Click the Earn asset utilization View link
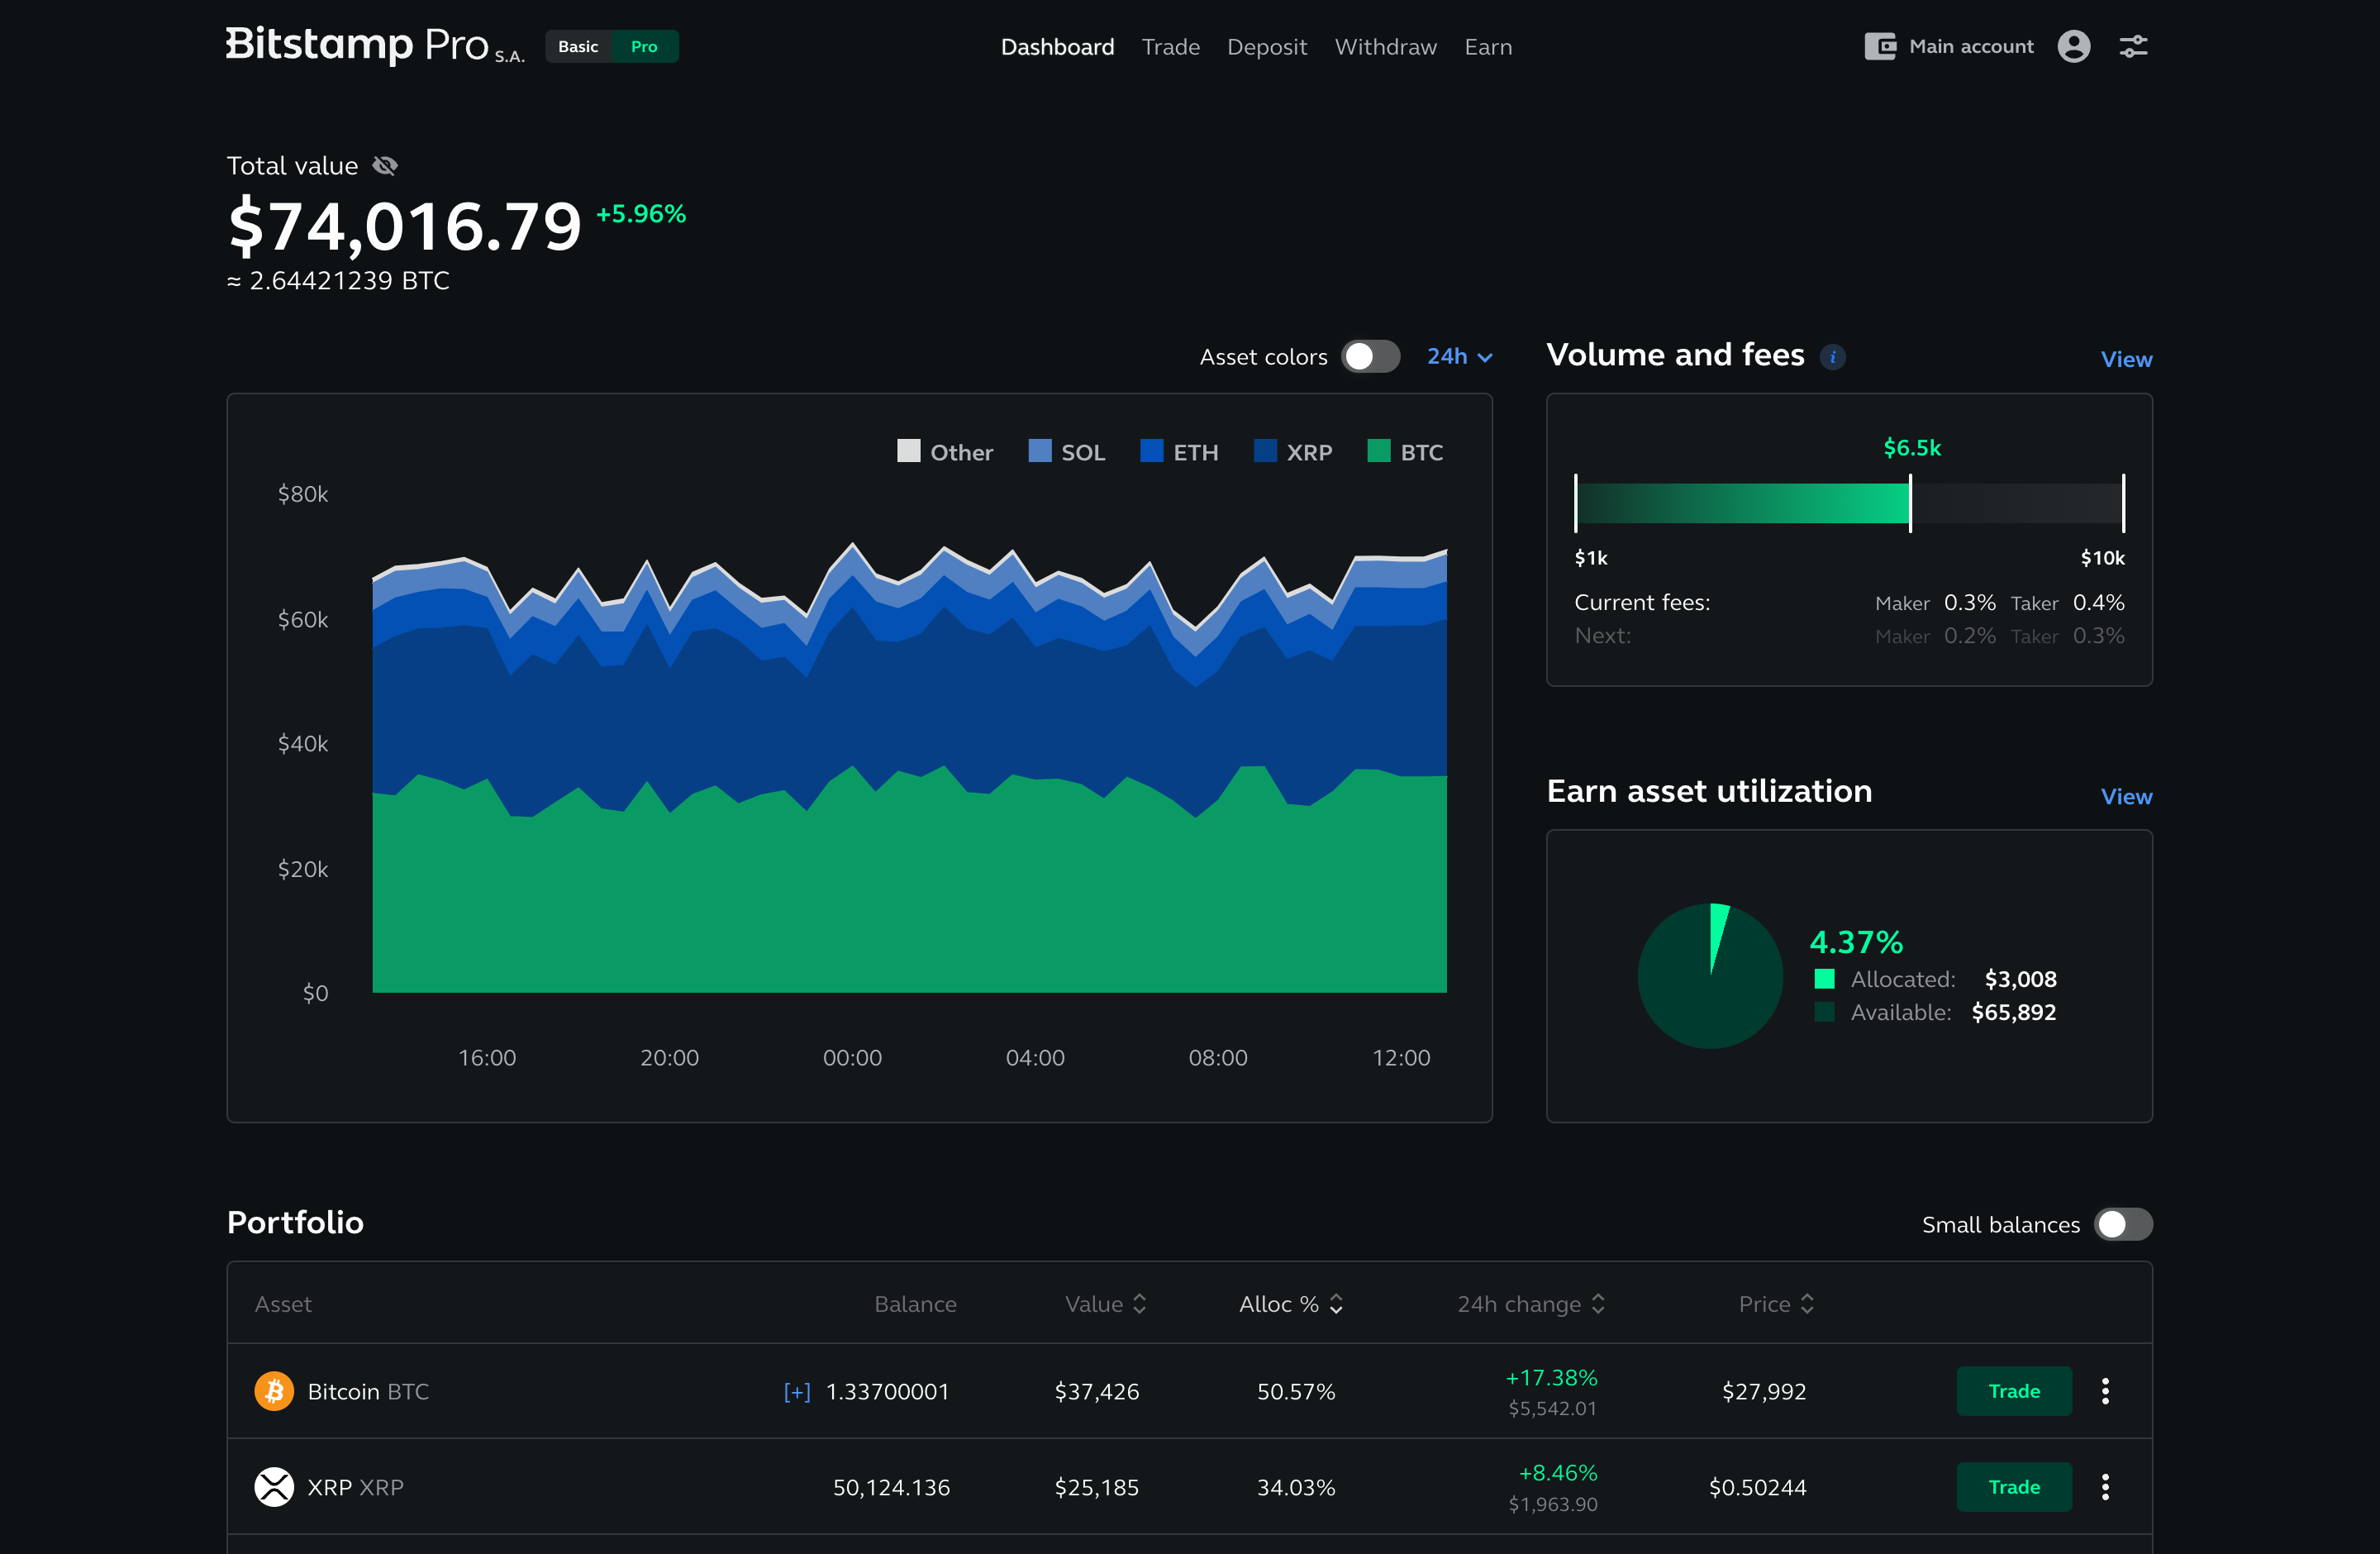The height and width of the screenshot is (1554, 2380). pyautogui.click(x=2125, y=796)
